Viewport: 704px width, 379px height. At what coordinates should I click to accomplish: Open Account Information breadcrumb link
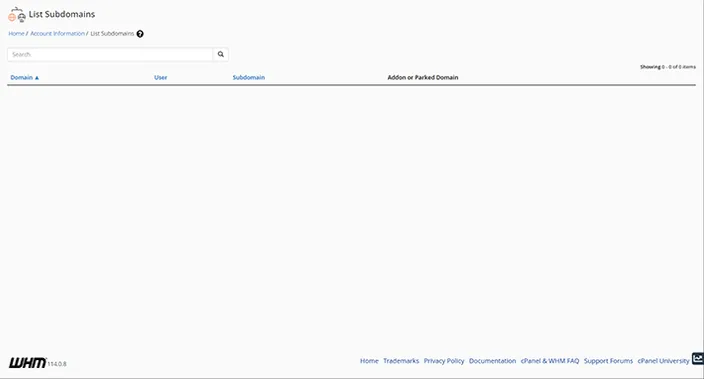pyautogui.click(x=57, y=34)
